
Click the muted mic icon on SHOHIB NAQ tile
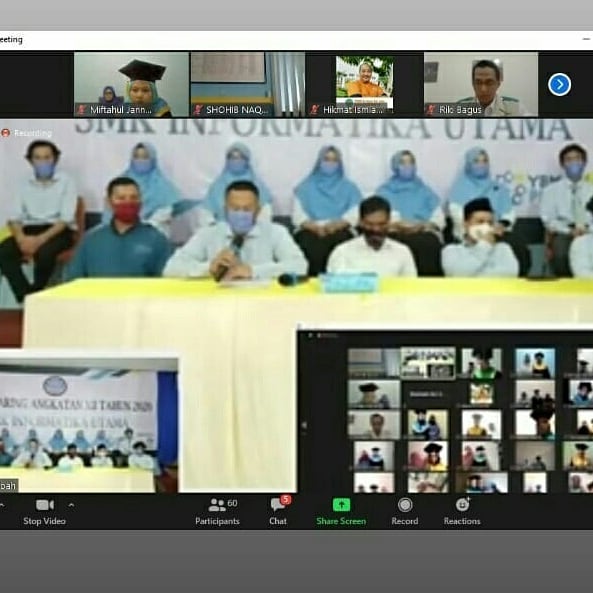pos(197,110)
